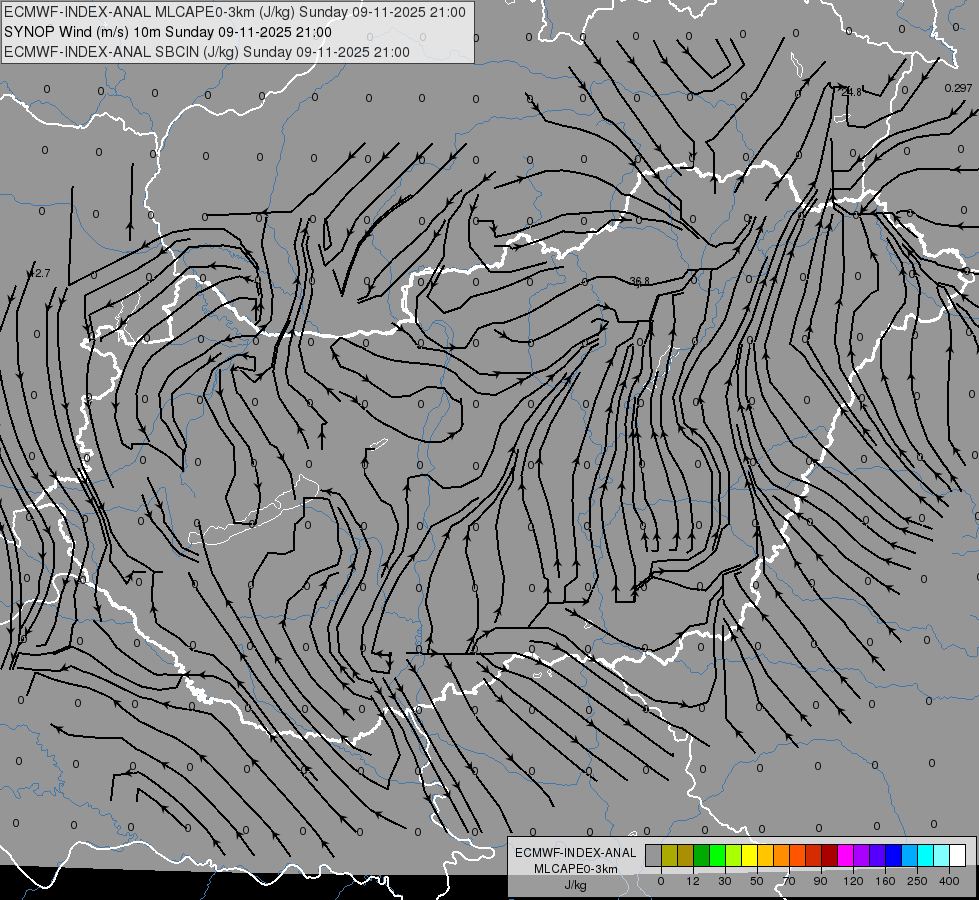The image size is (979, 900).
Task: Click the yellow swatch in the legend
Action: point(749,855)
